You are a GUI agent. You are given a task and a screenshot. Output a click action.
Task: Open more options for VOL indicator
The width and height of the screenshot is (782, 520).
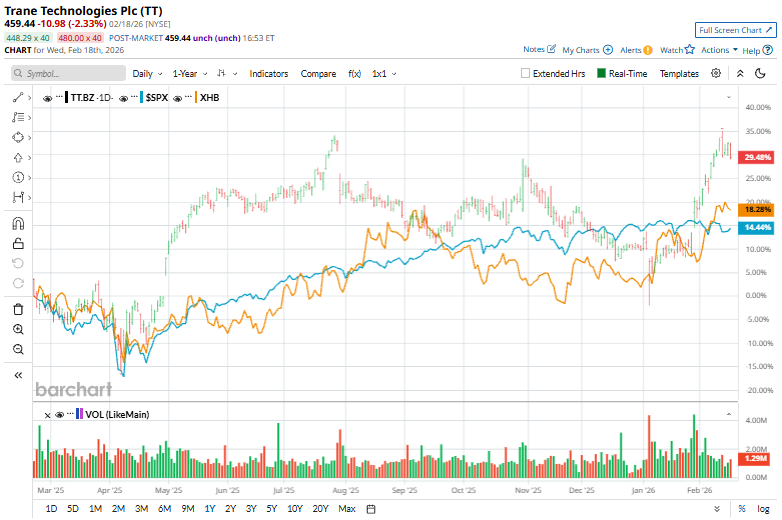pos(70,413)
